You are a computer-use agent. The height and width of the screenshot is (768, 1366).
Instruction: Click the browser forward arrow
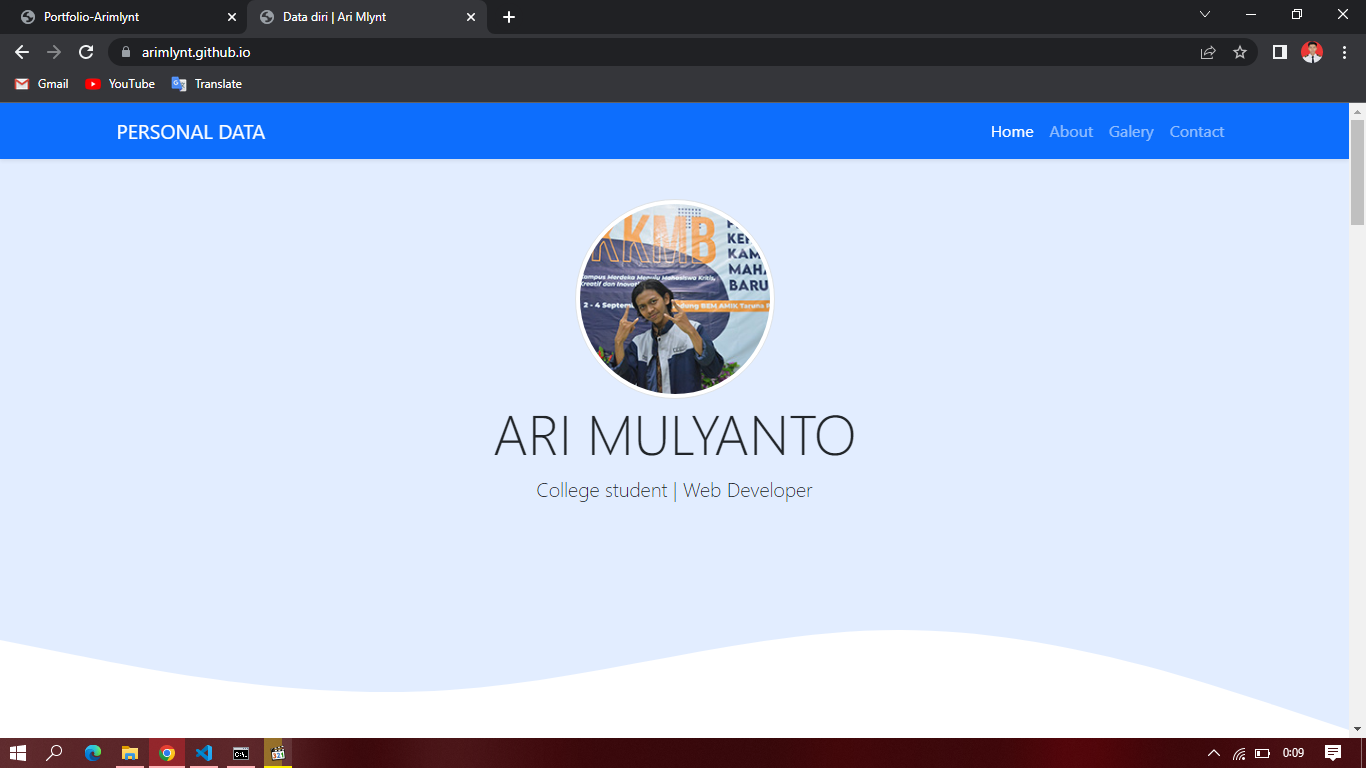[x=54, y=52]
